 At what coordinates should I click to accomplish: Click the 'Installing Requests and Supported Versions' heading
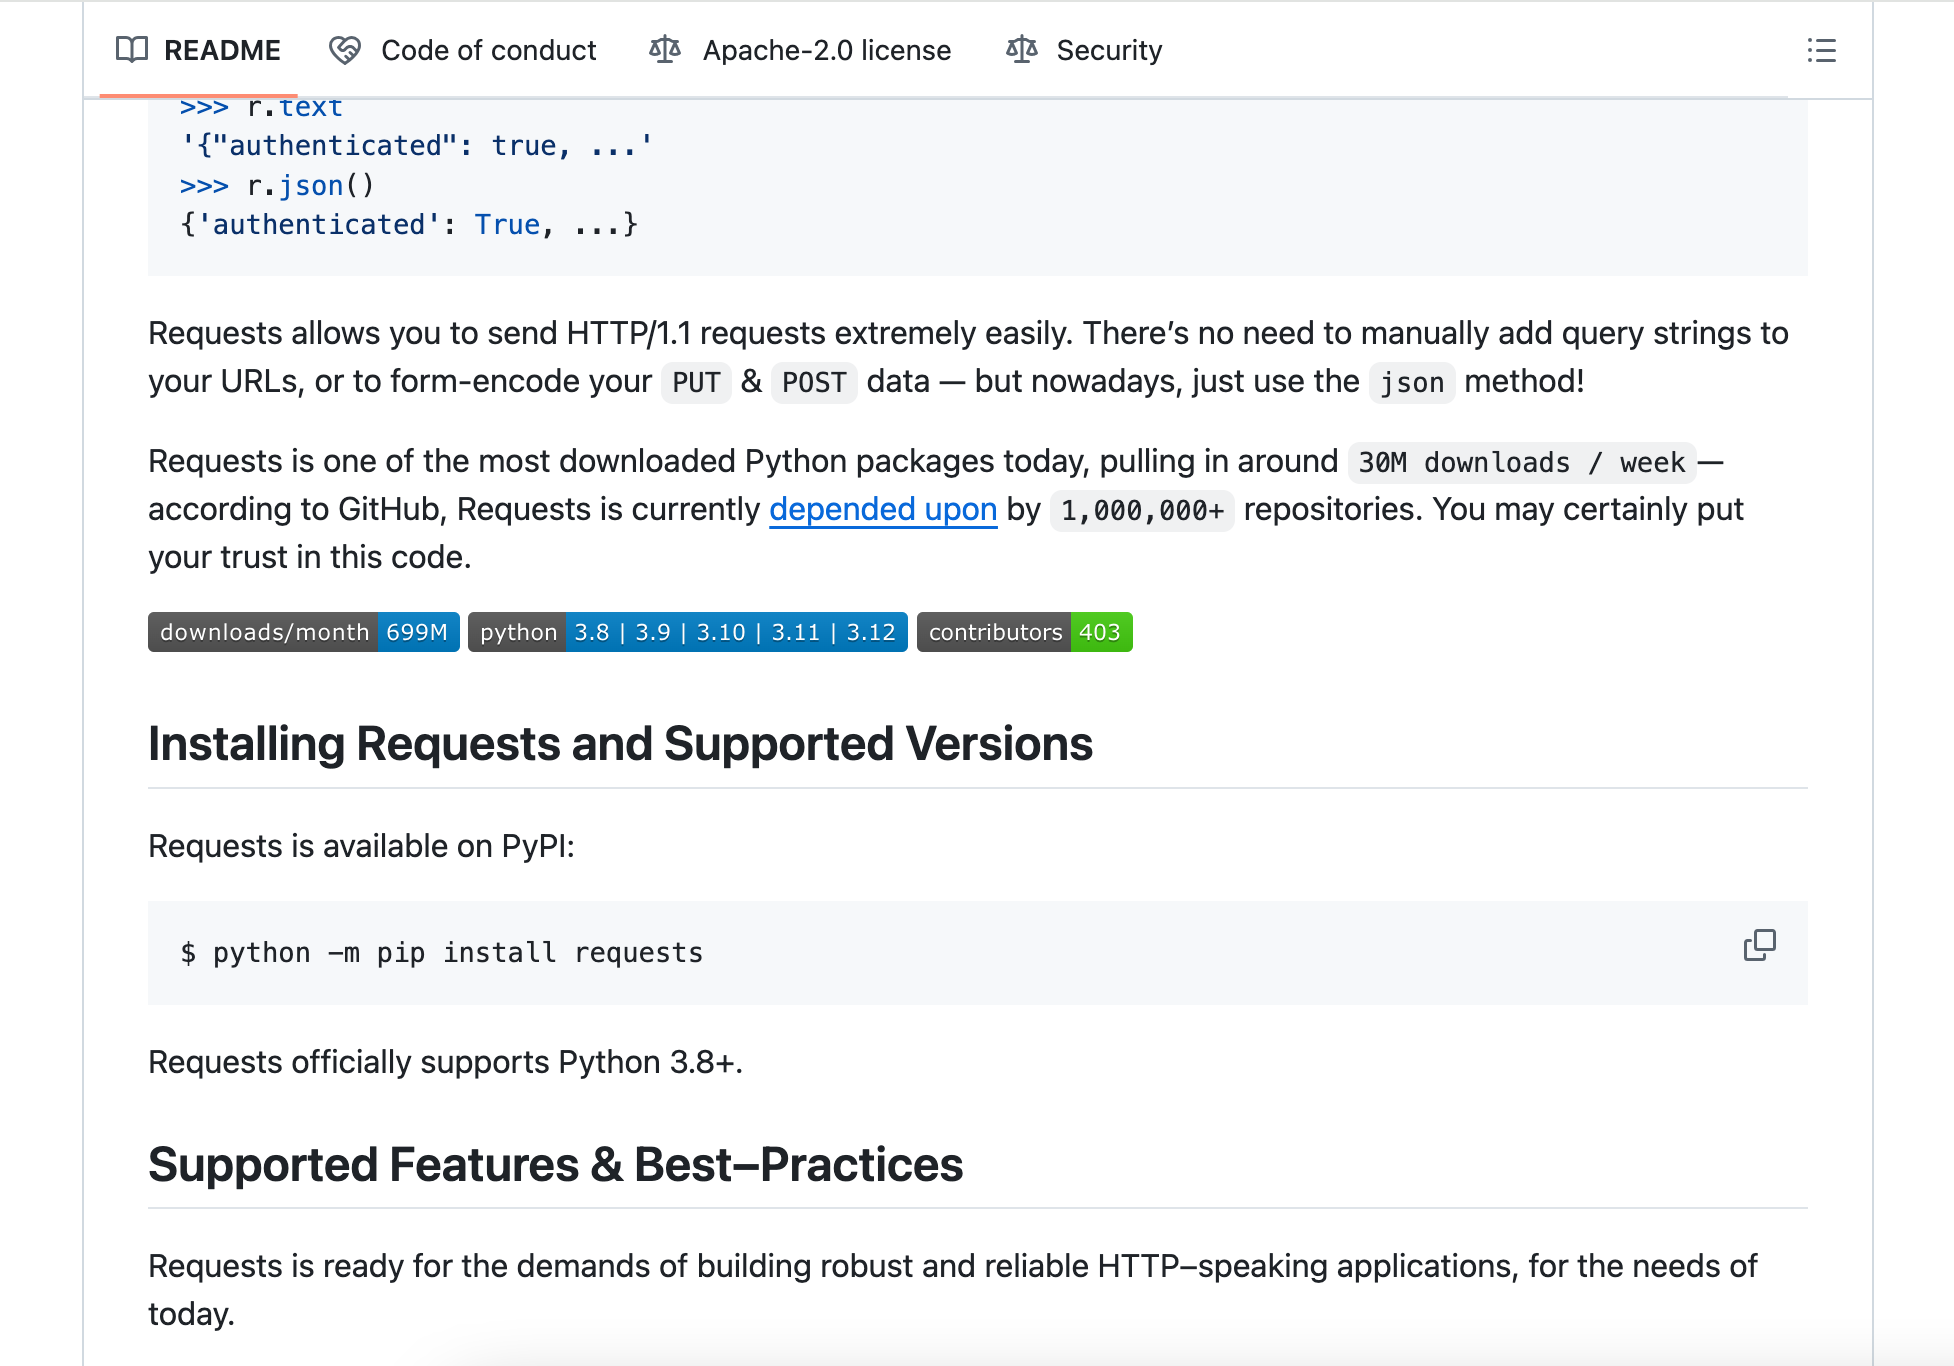[x=620, y=744]
